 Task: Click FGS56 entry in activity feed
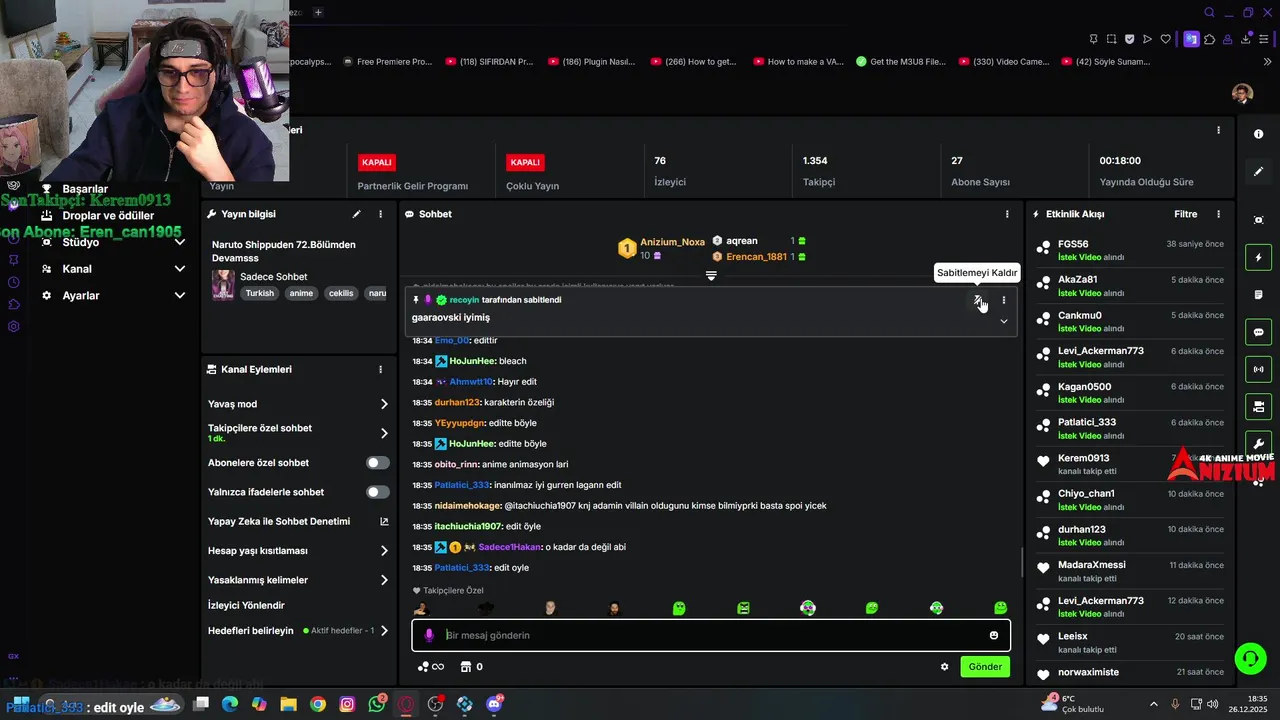point(1130,250)
